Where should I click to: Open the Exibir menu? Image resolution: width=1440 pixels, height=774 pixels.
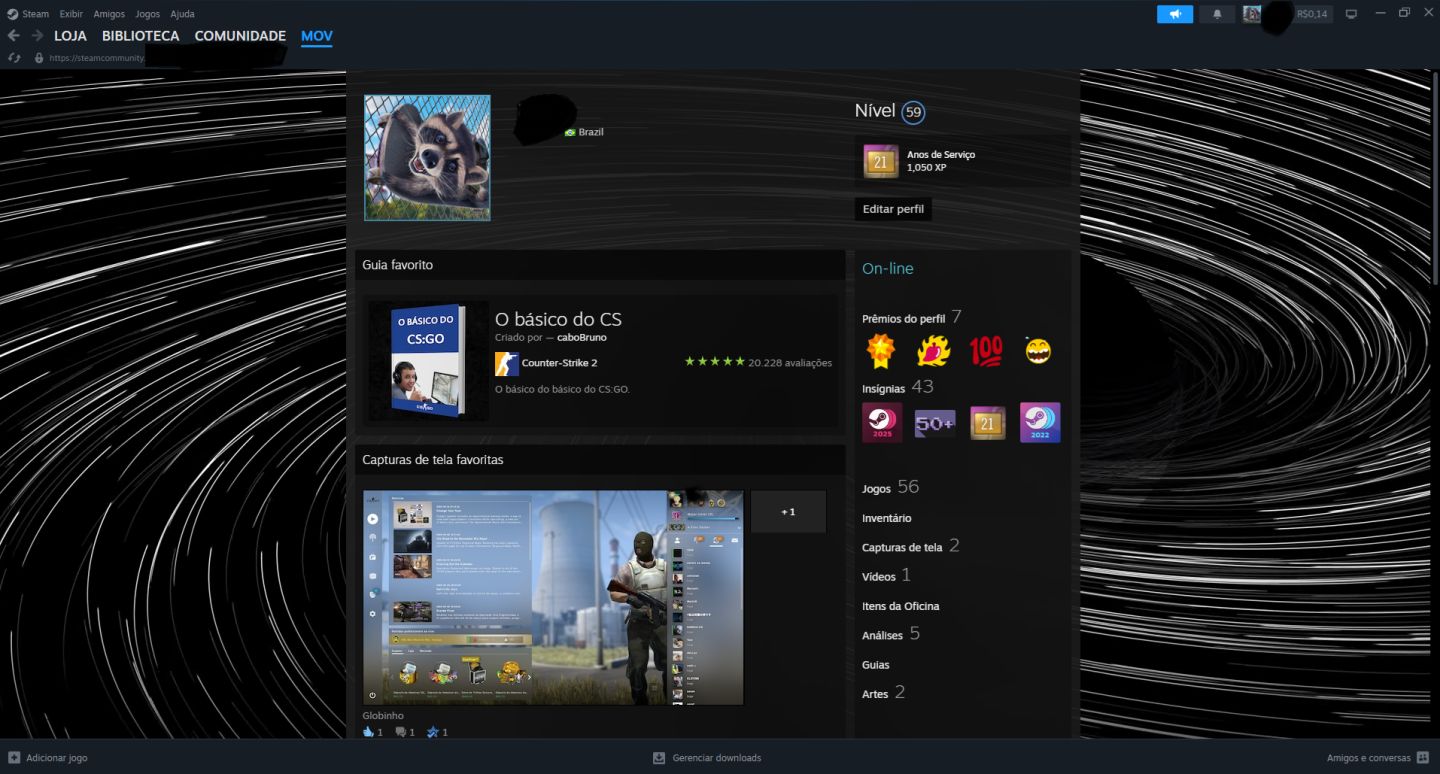[x=71, y=14]
